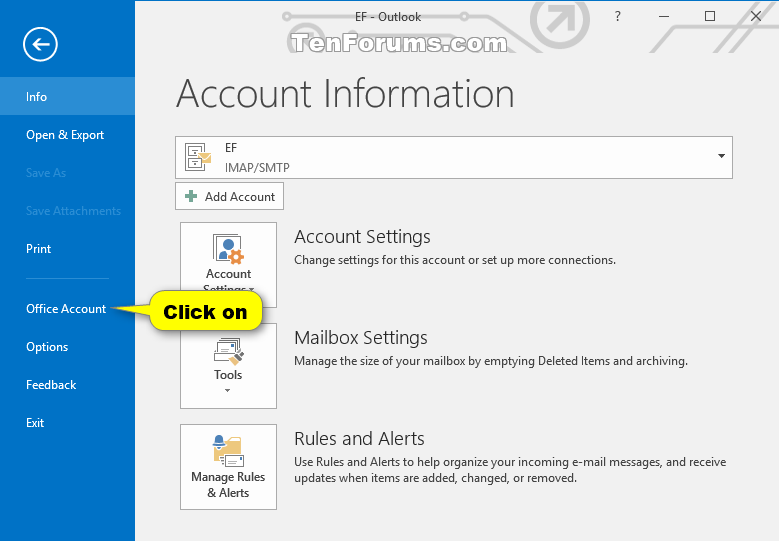The width and height of the screenshot is (779, 541).
Task: Click the back arrow circle icon
Action: (x=40, y=44)
